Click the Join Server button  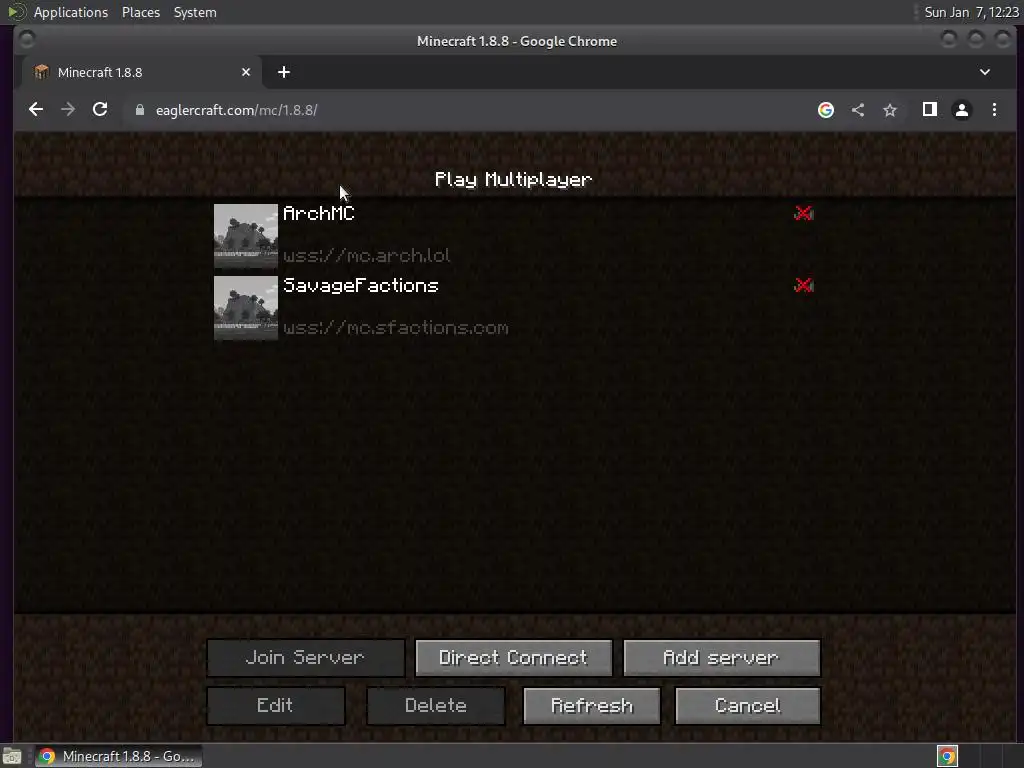306,658
